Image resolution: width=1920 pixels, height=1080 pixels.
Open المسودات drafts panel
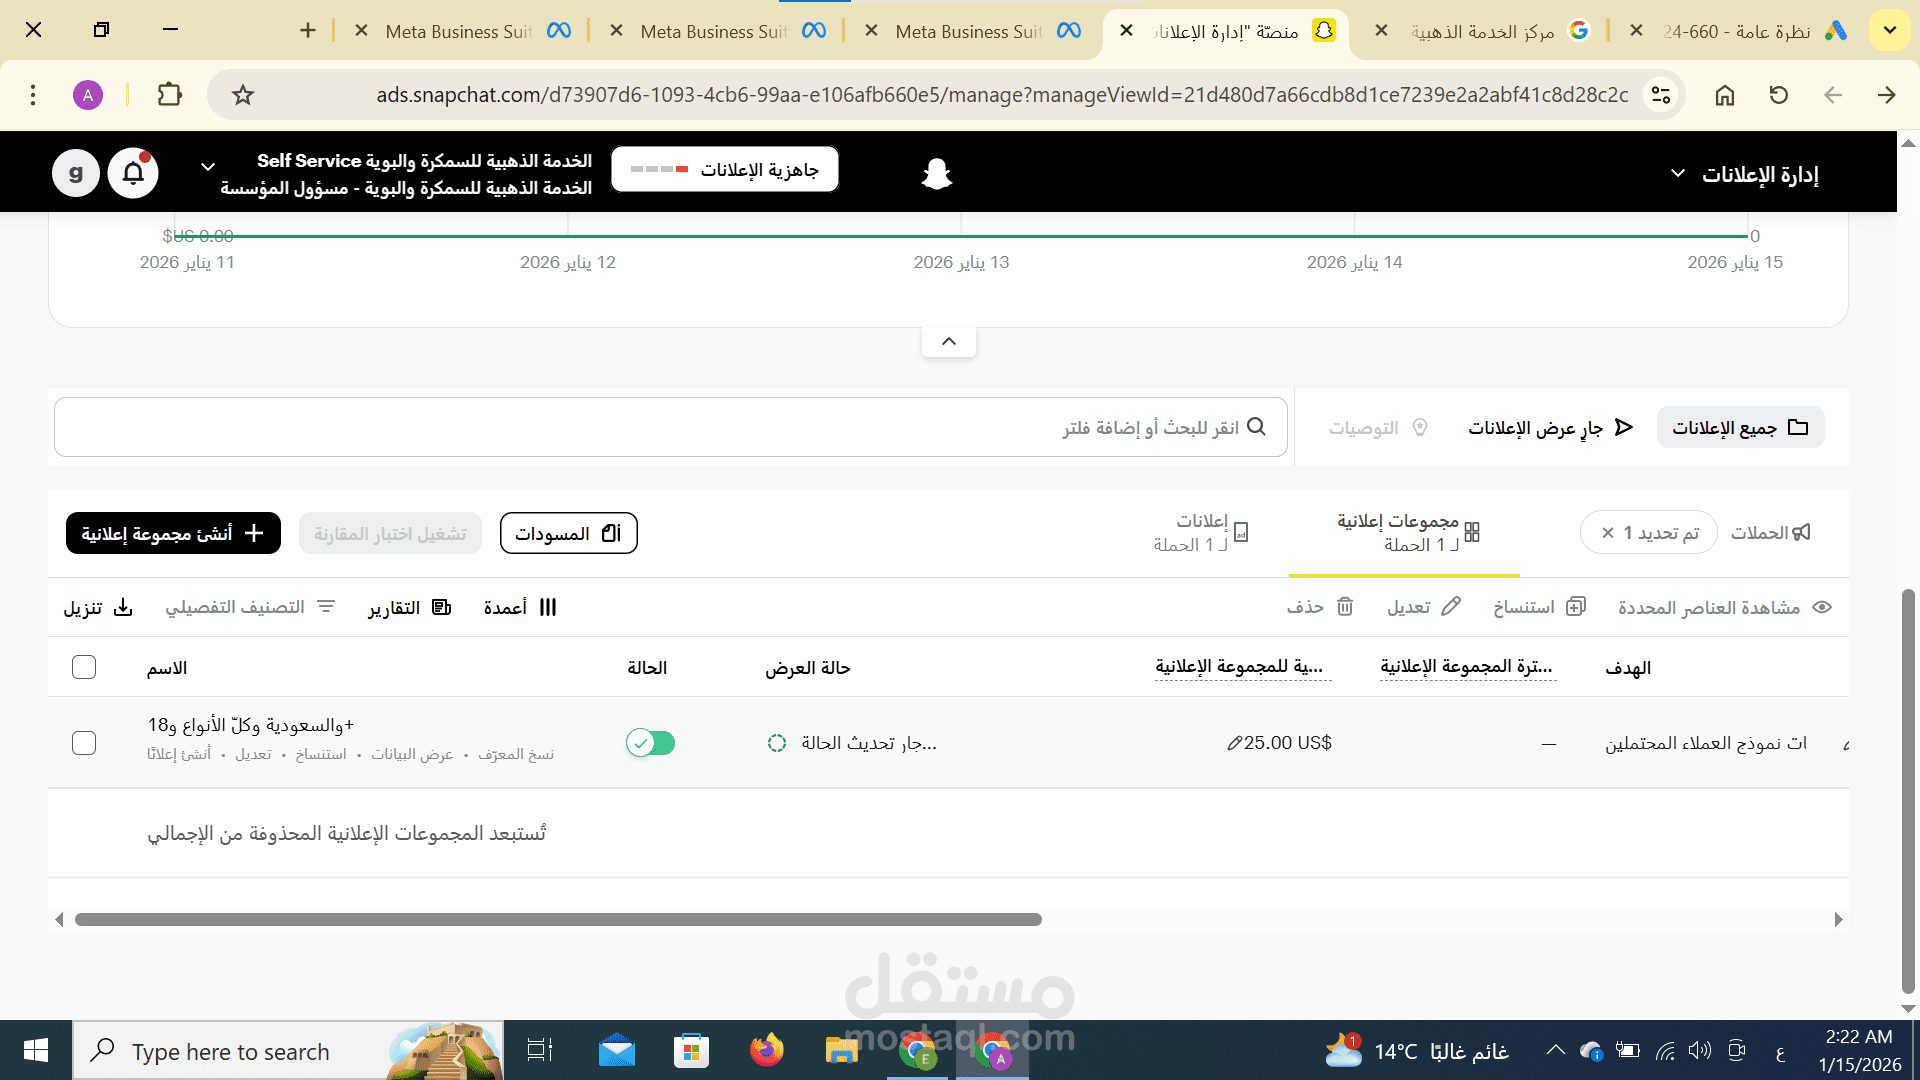point(568,533)
